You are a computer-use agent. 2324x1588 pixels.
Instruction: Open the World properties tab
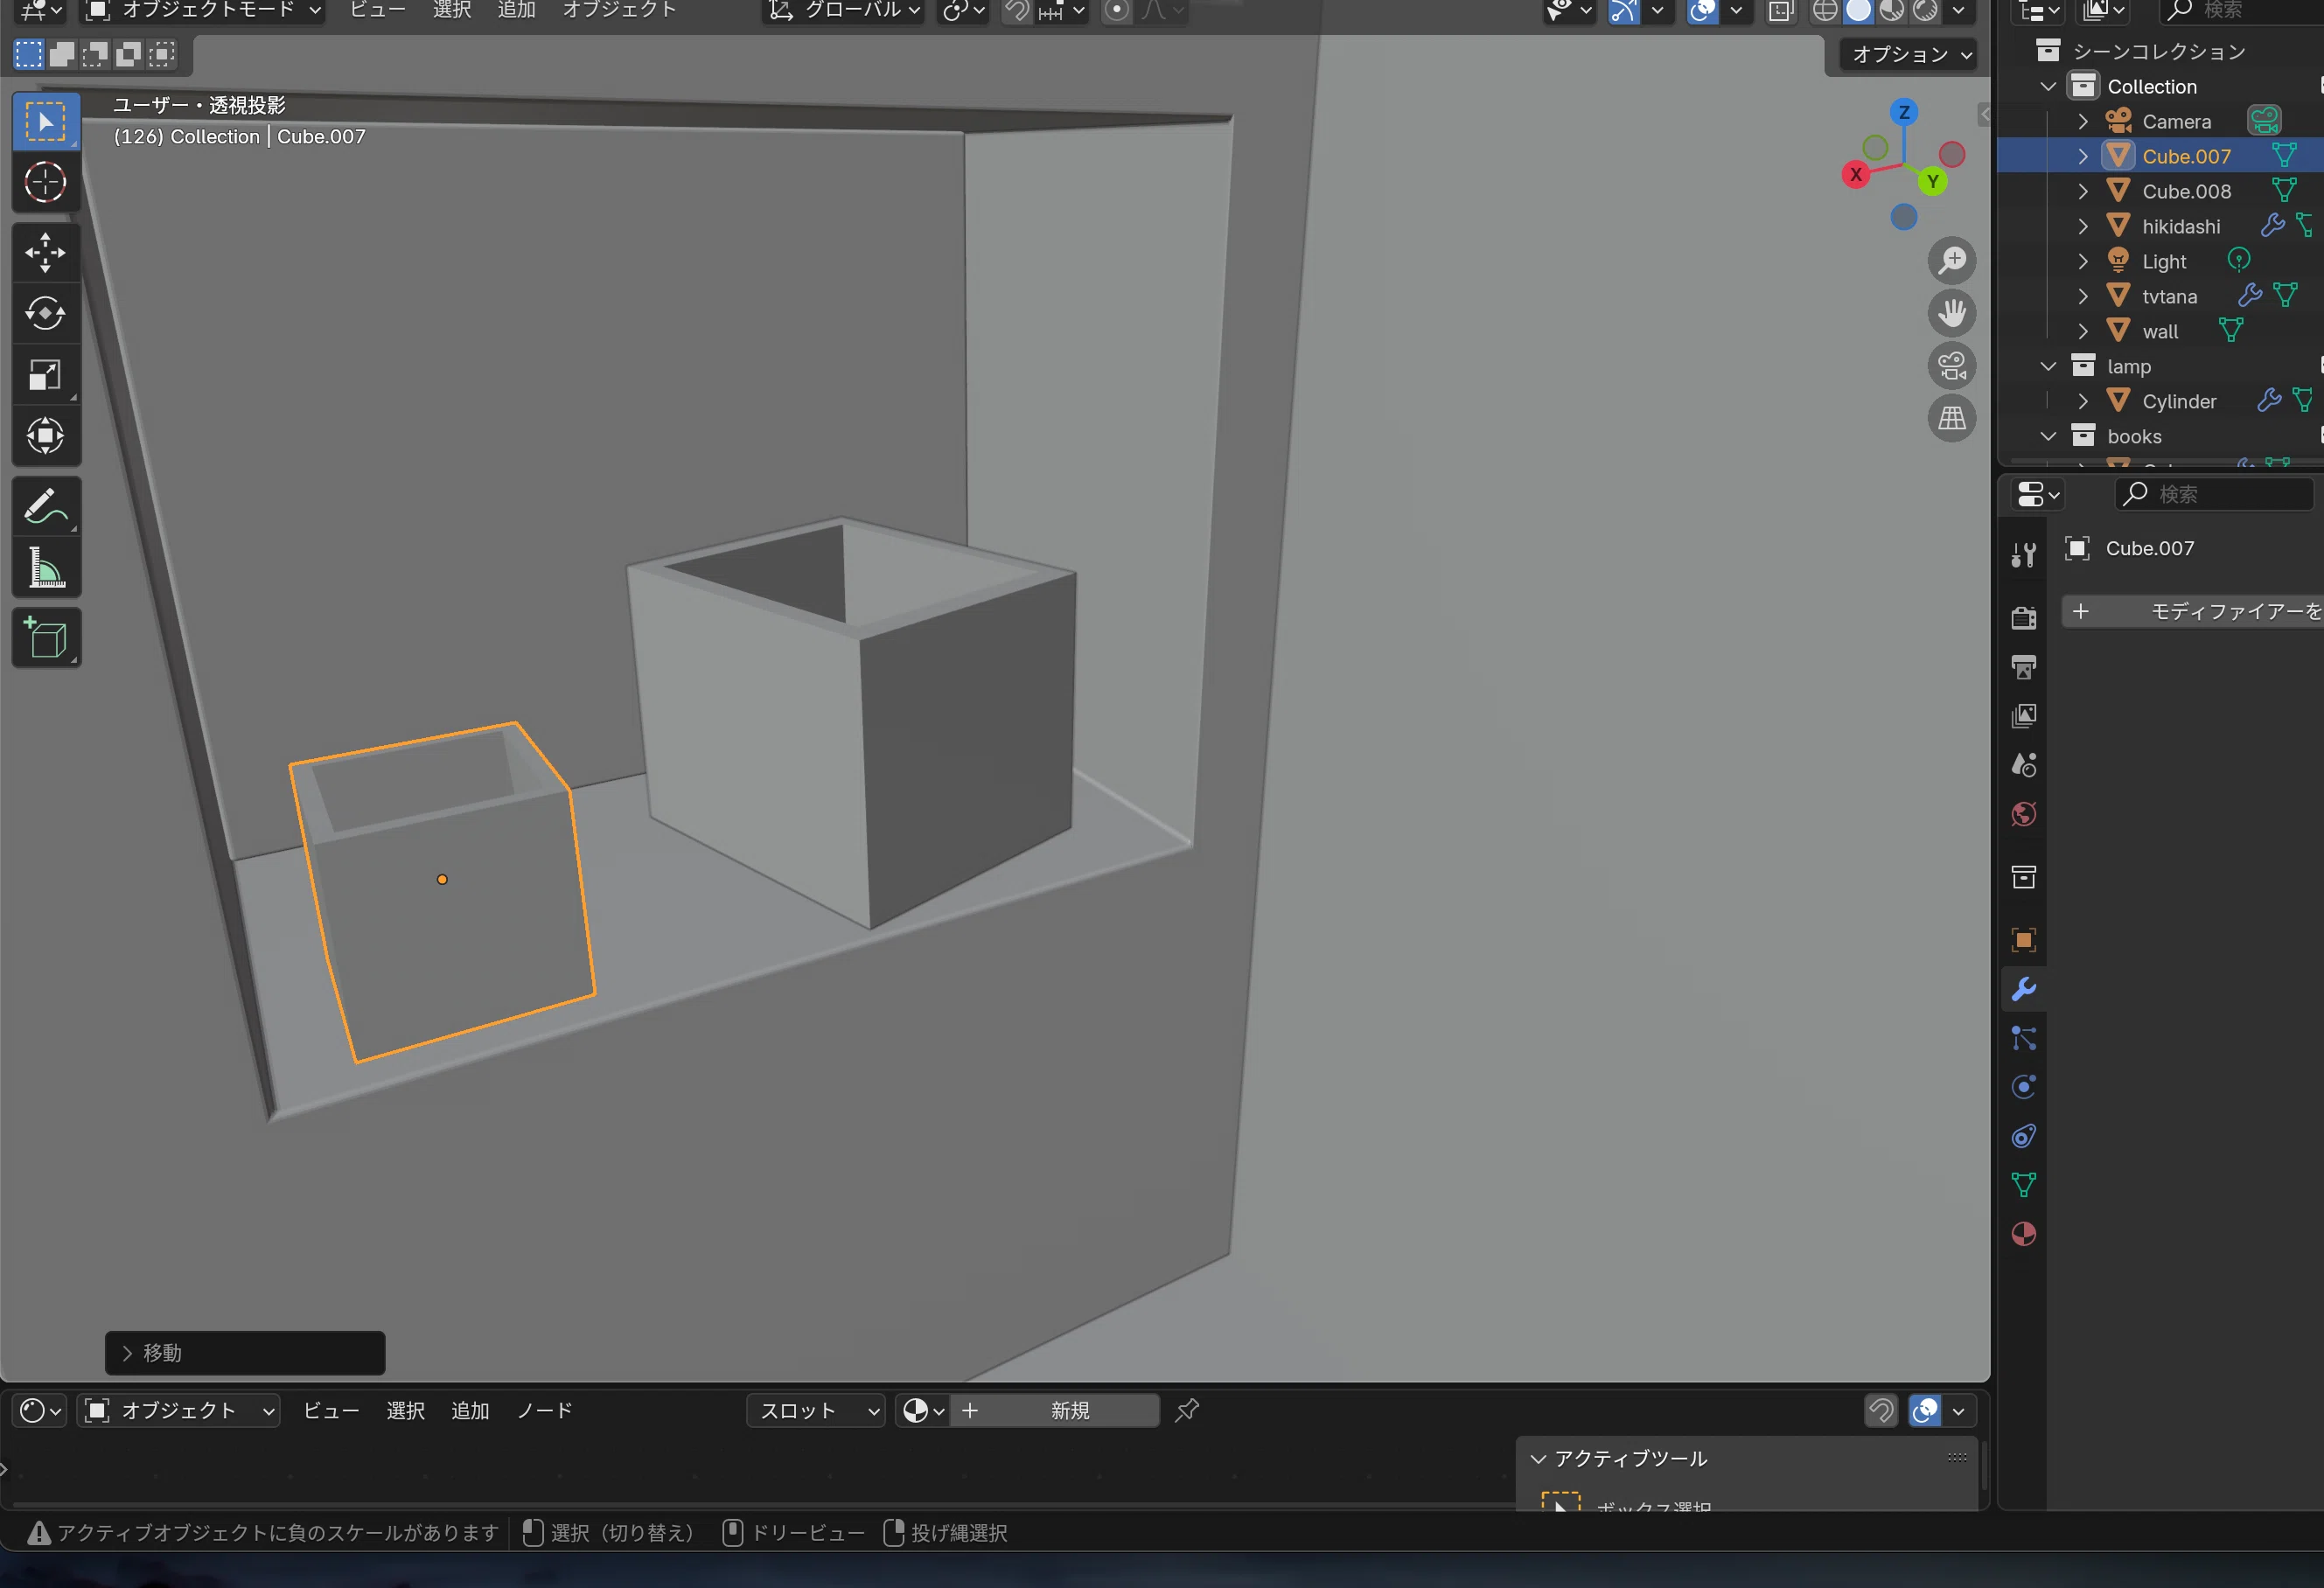coord(2023,814)
